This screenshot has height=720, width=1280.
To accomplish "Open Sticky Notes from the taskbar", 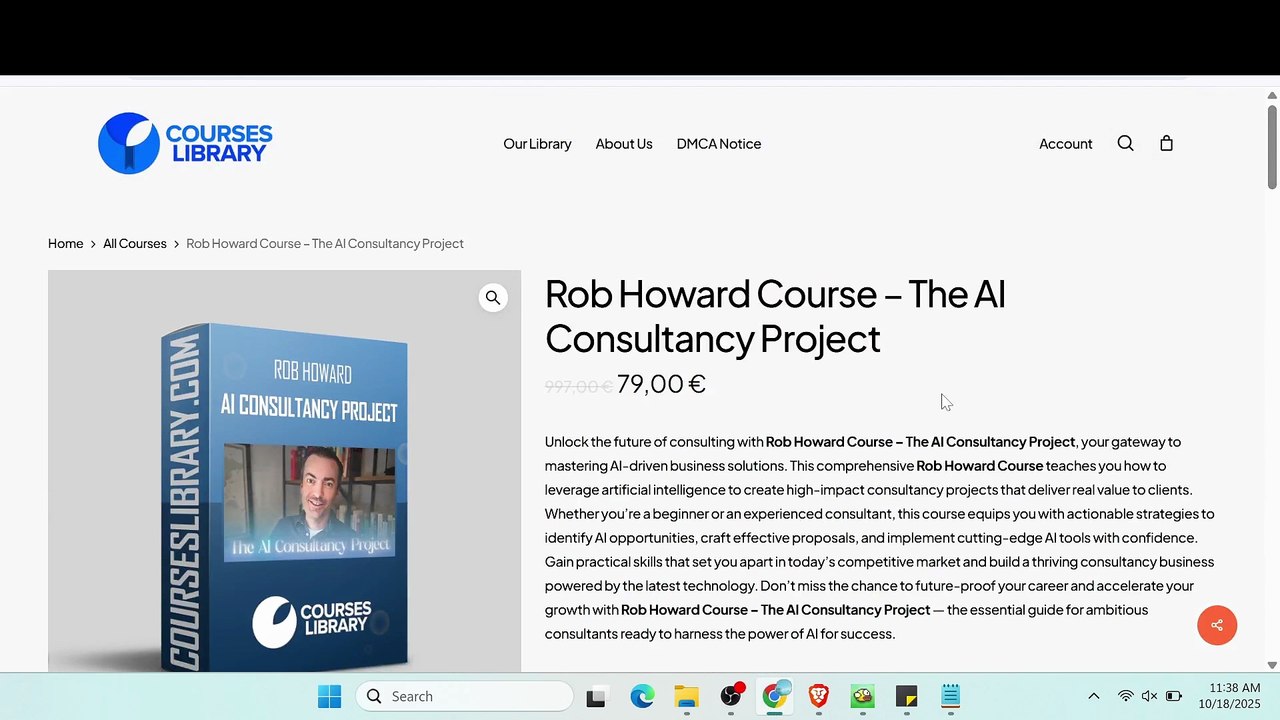I will click(x=907, y=696).
